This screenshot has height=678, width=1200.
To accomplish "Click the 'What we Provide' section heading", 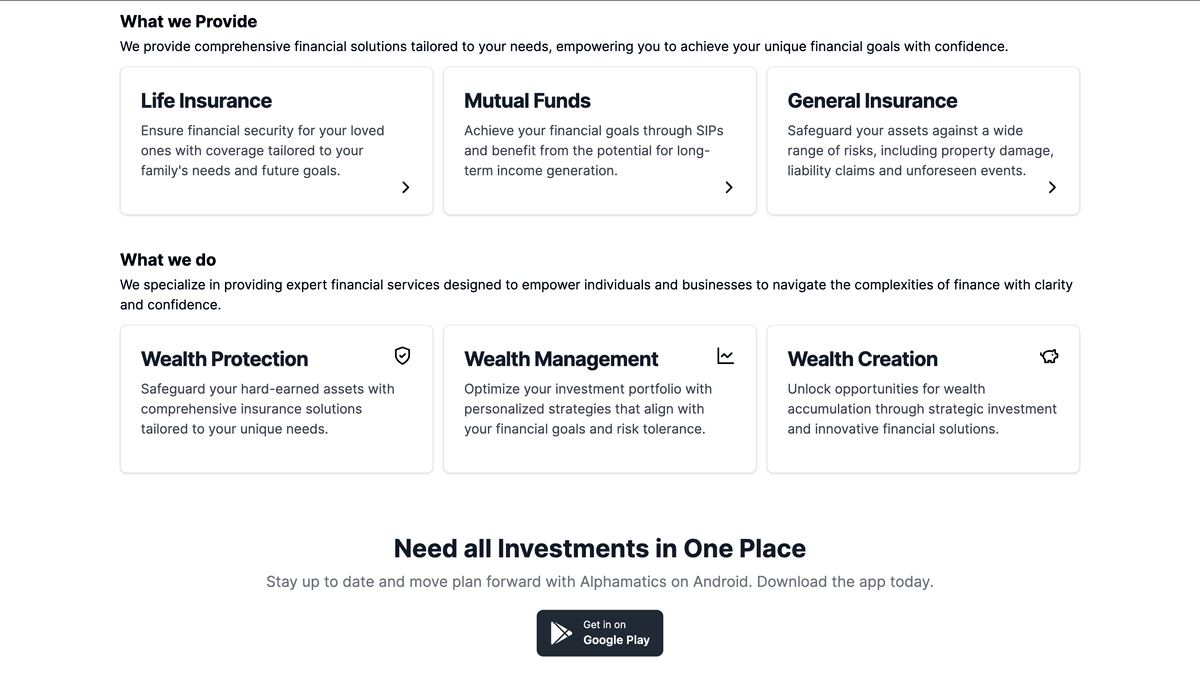I will tap(188, 21).
